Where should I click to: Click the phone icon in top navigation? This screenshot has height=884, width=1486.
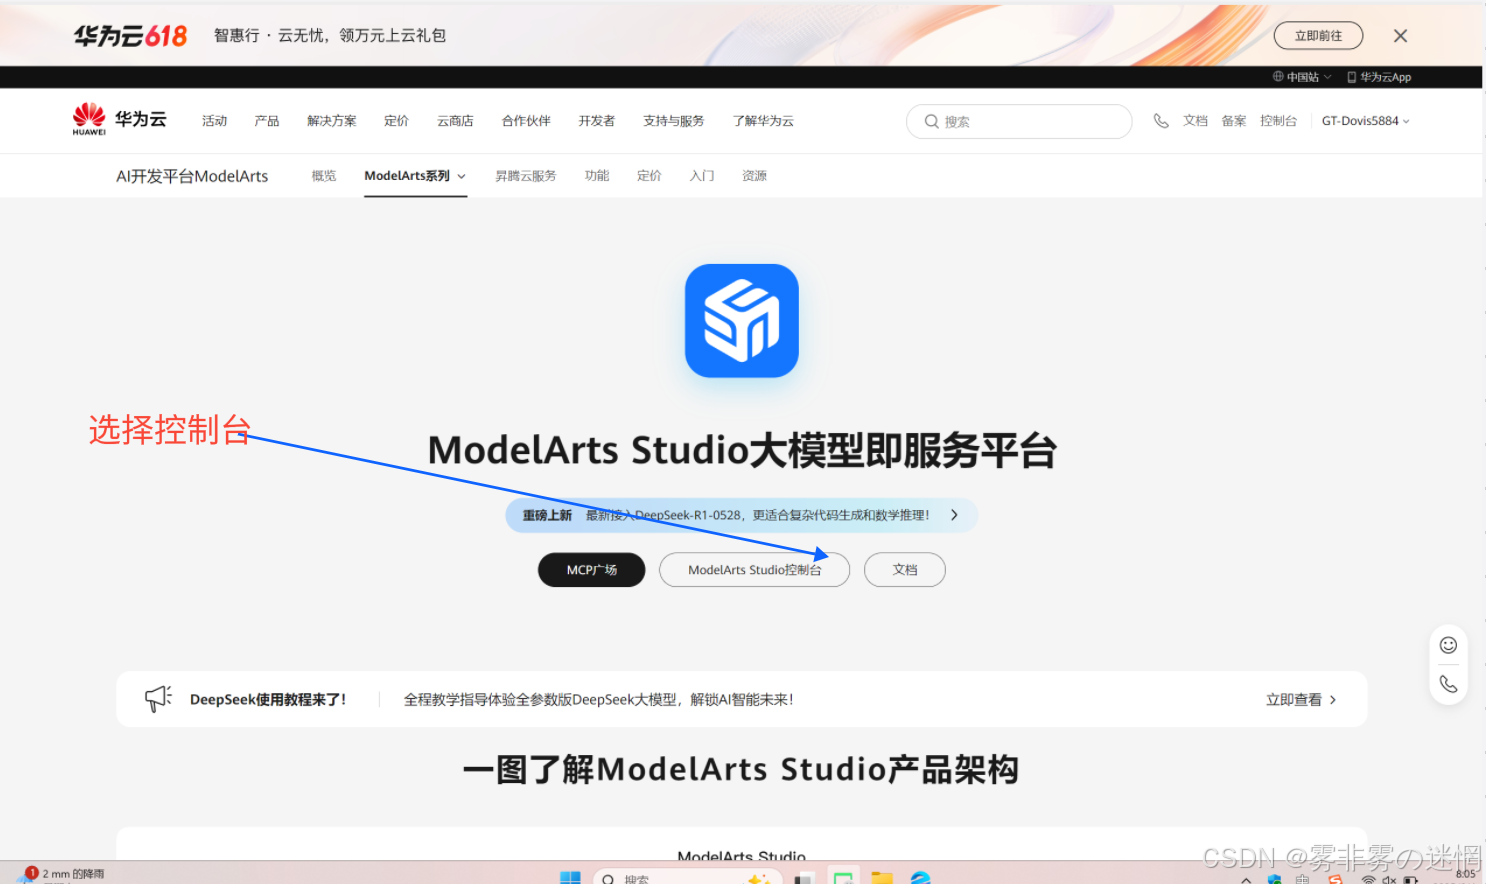pos(1161,121)
